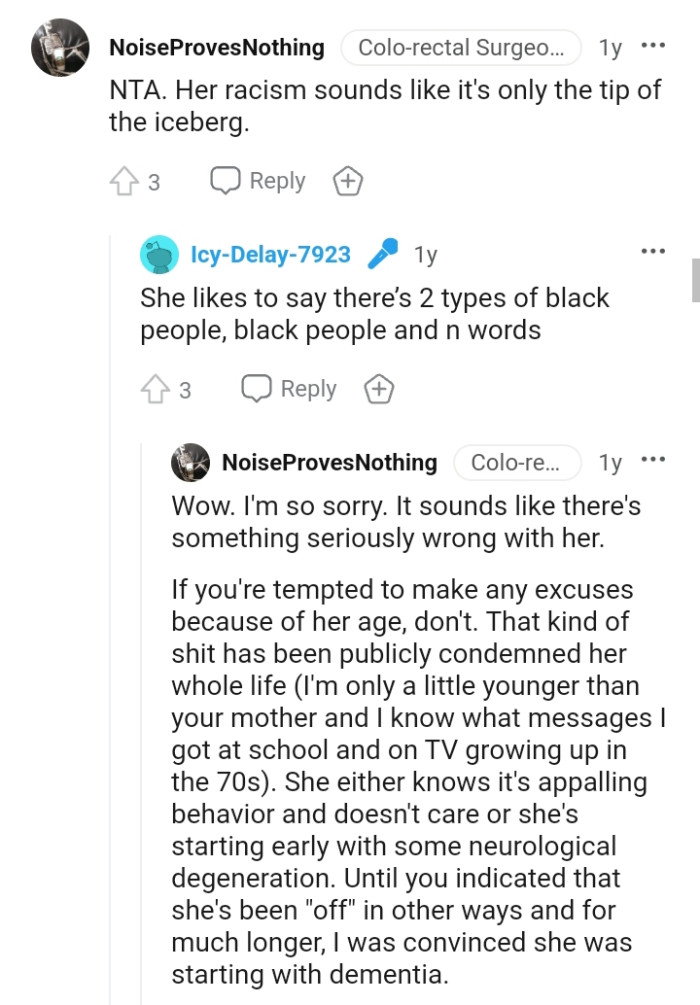This screenshot has height=1005, width=700.
Task: Upvote Icy-Delay-7923's reply
Action: pyautogui.click(x=155, y=388)
